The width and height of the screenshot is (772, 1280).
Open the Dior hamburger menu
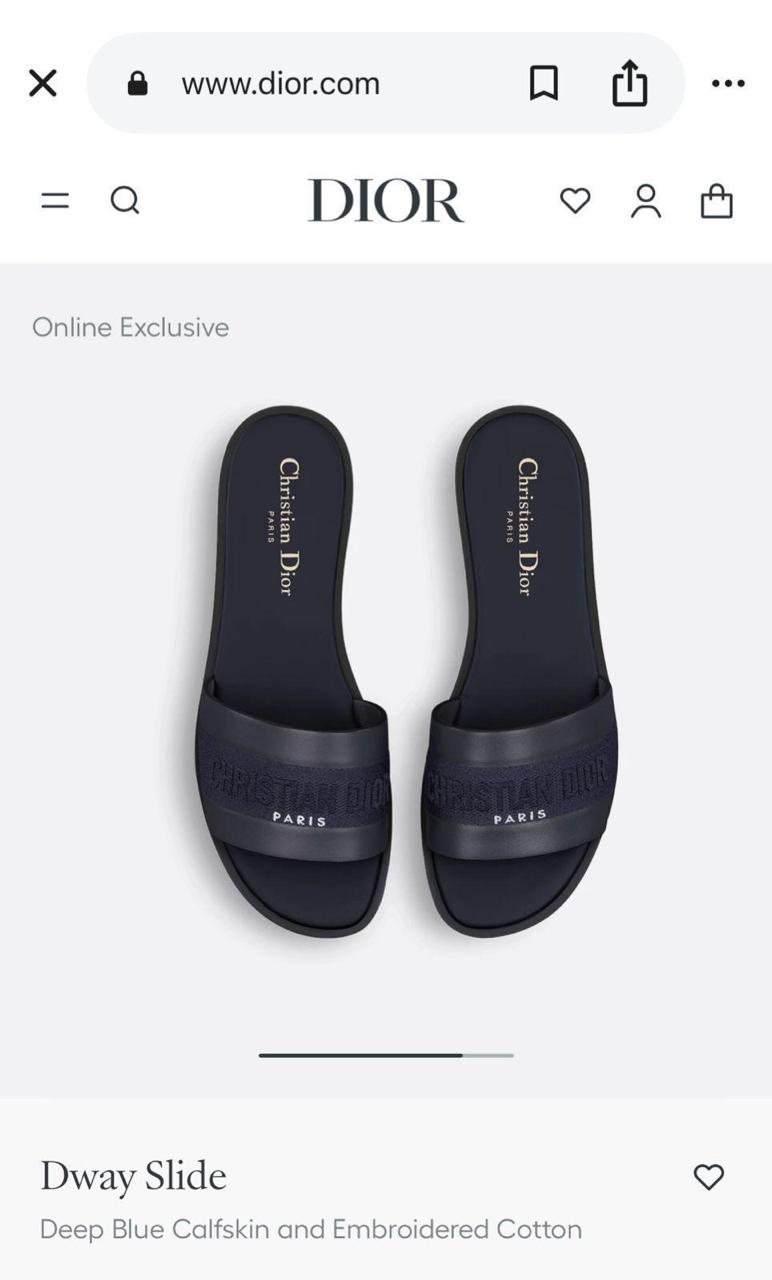click(x=55, y=200)
